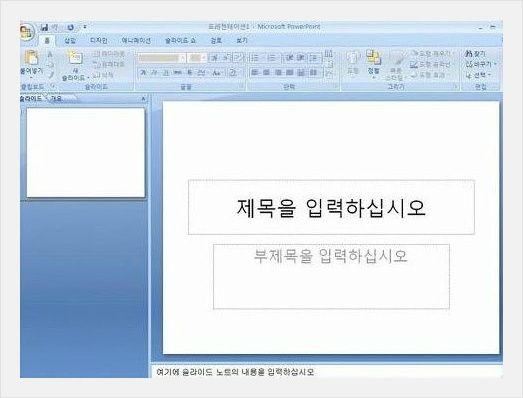
Task: Save the presentation from quick access toolbar
Action: coord(44,27)
